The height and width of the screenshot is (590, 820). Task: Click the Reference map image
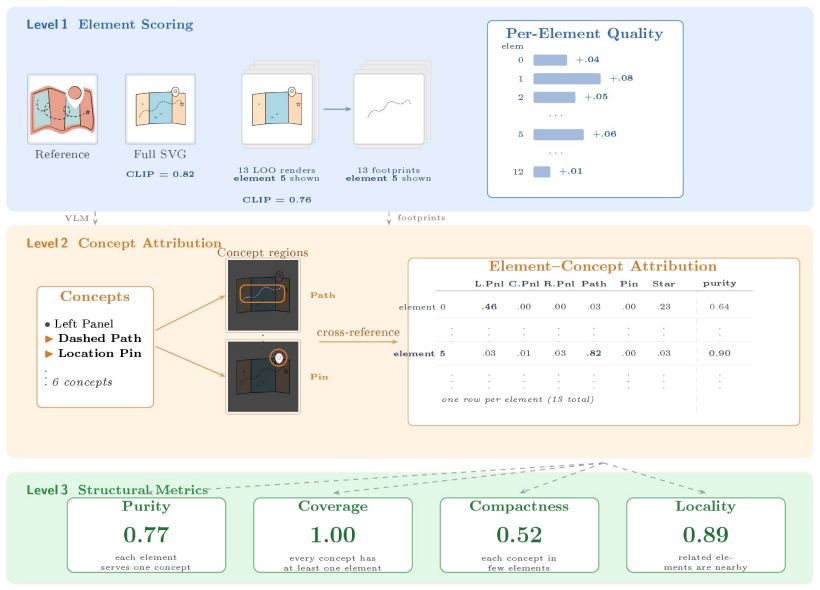[62, 109]
